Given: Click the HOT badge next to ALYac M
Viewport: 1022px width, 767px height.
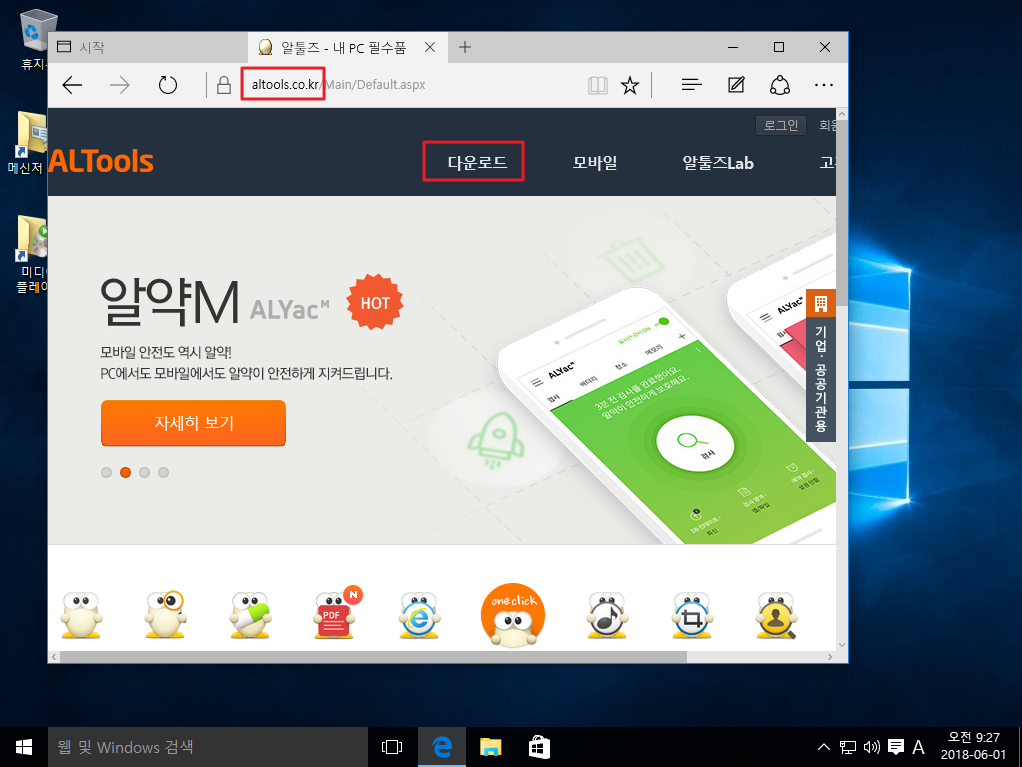Looking at the screenshot, I should point(375,303).
